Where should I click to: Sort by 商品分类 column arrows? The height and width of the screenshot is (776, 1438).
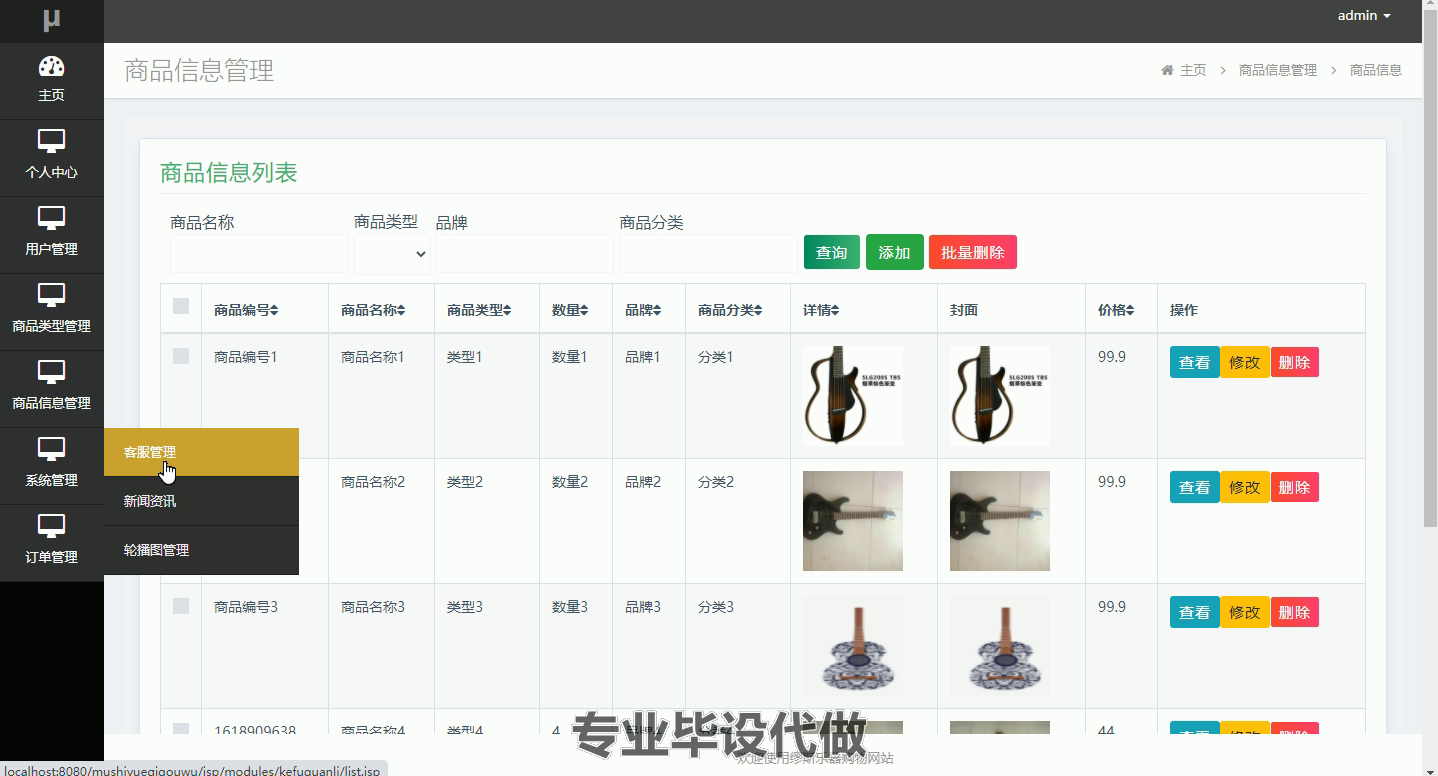point(758,311)
